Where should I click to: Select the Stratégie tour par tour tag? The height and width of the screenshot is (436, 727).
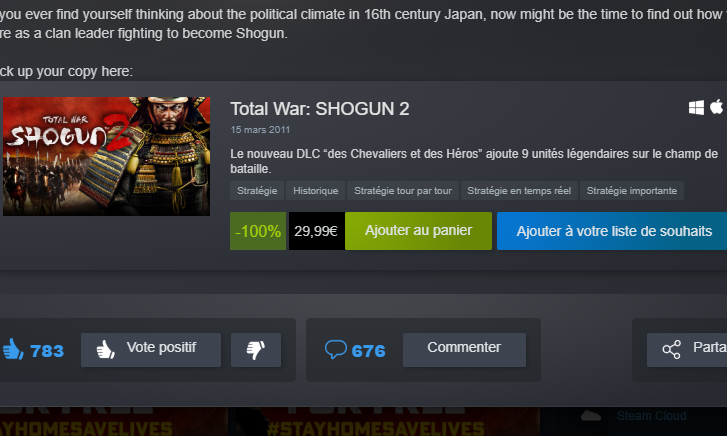pos(403,191)
